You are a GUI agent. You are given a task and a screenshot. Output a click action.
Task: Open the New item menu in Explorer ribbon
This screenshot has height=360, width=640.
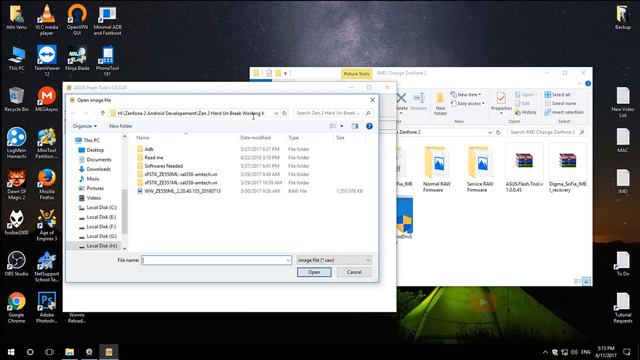[466, 95]
